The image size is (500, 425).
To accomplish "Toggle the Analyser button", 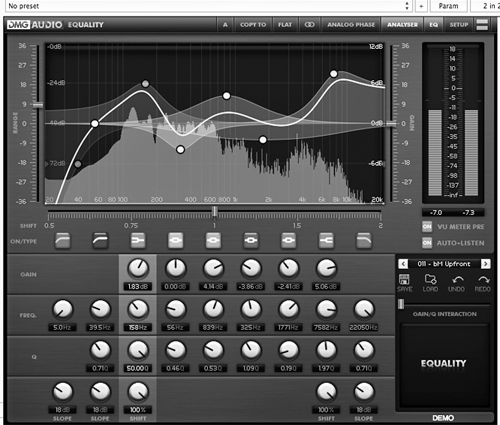I will click(402, 25).
